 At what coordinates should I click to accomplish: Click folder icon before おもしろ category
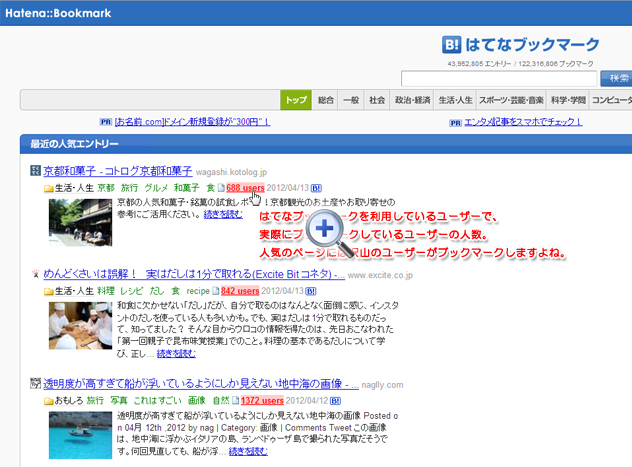pyautogui.click(x=49, y=401)
